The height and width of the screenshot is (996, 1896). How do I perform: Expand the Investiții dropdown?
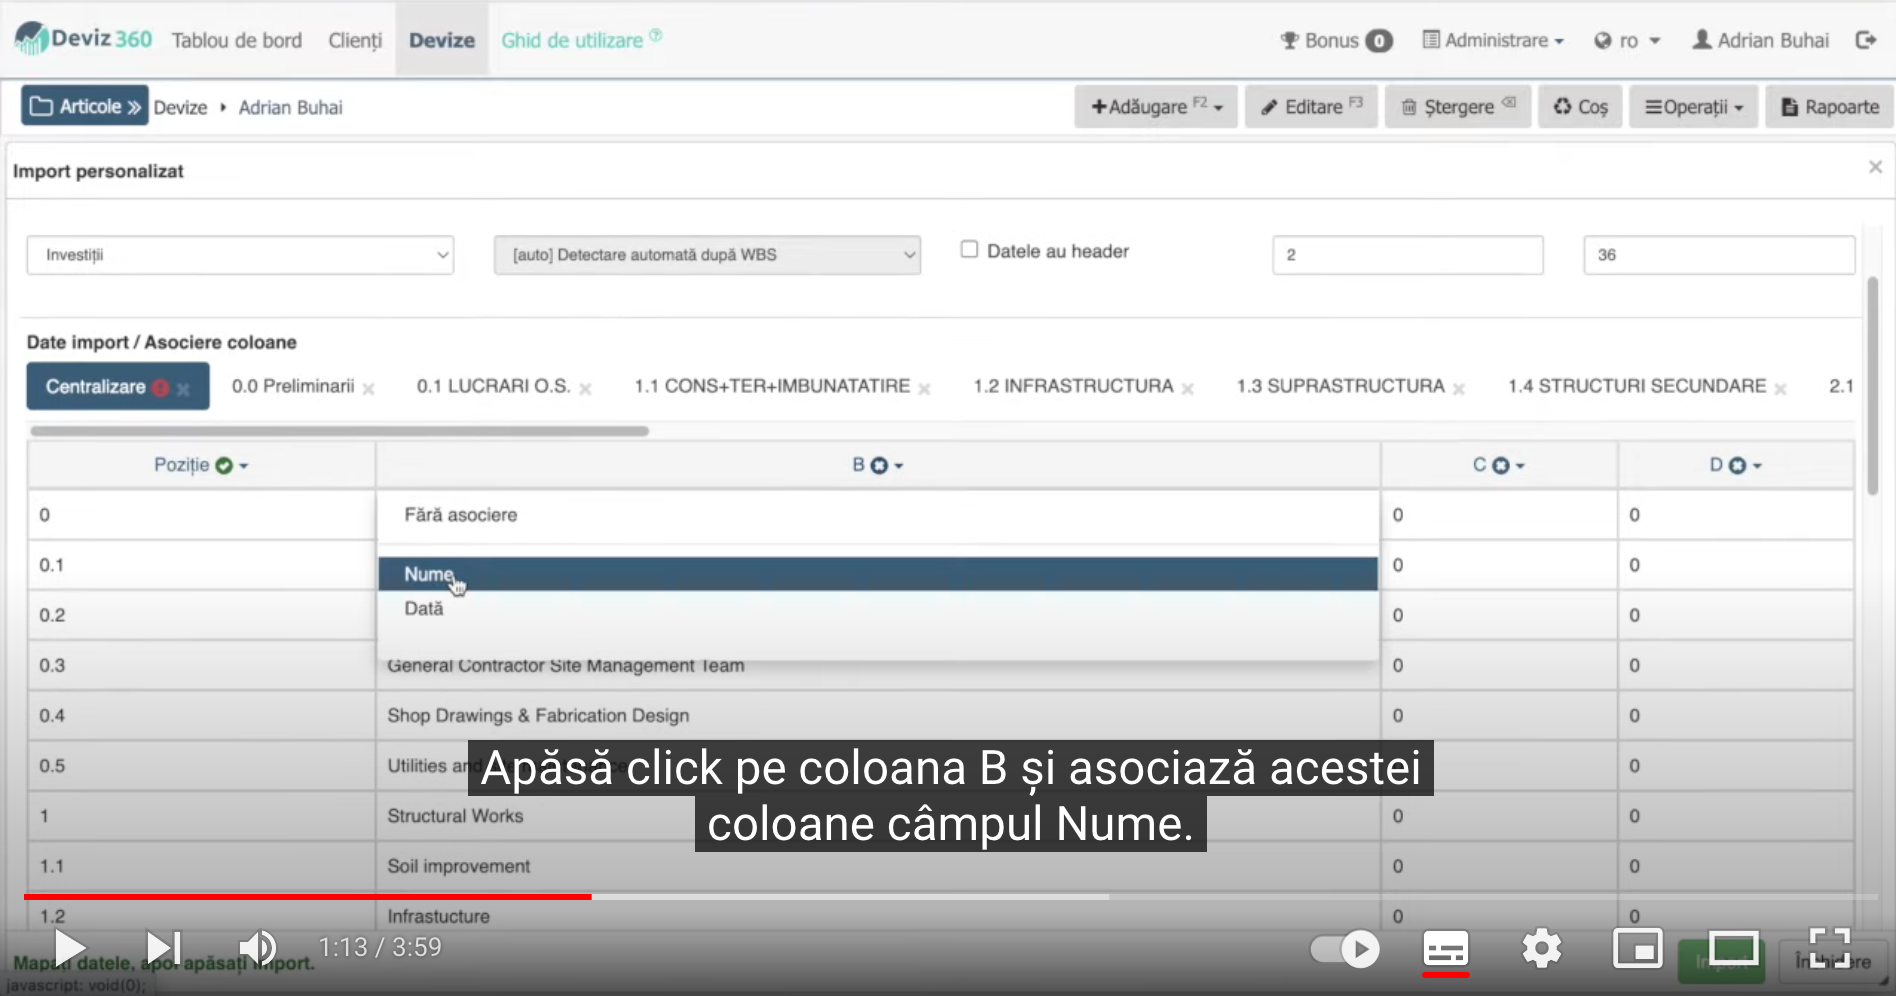[x=240, y=255]
